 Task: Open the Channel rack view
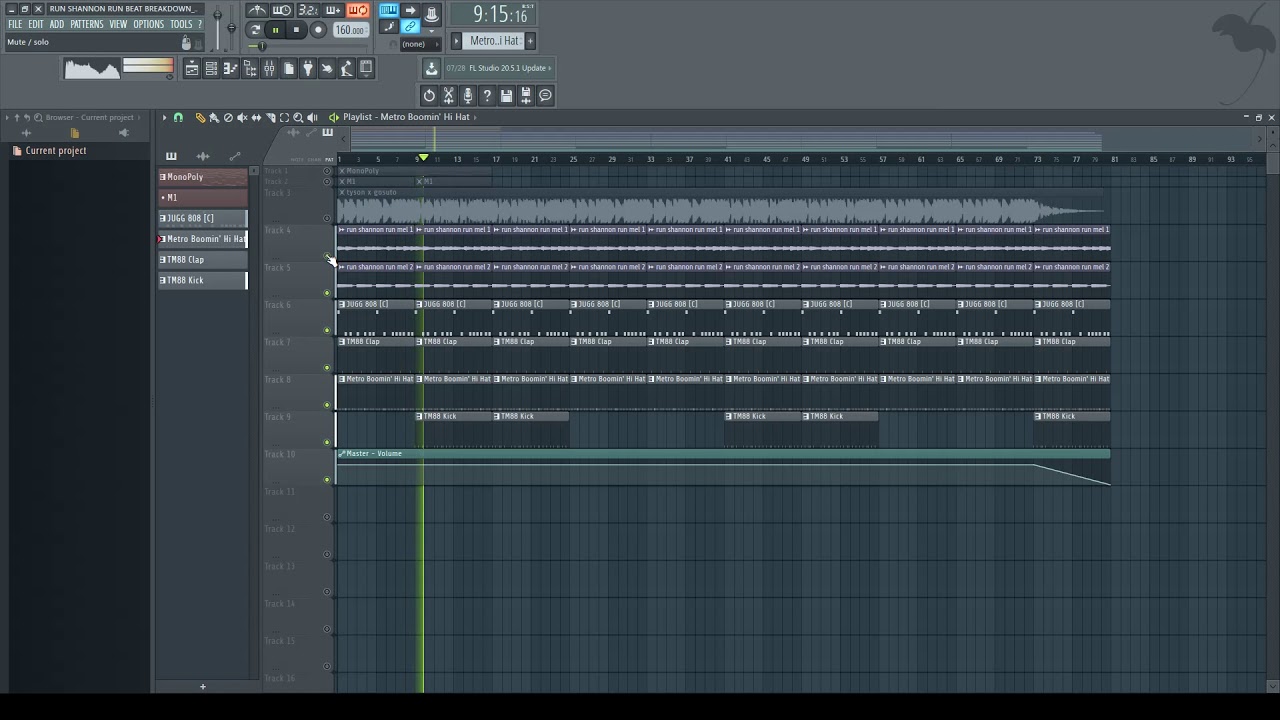(211, 68)
